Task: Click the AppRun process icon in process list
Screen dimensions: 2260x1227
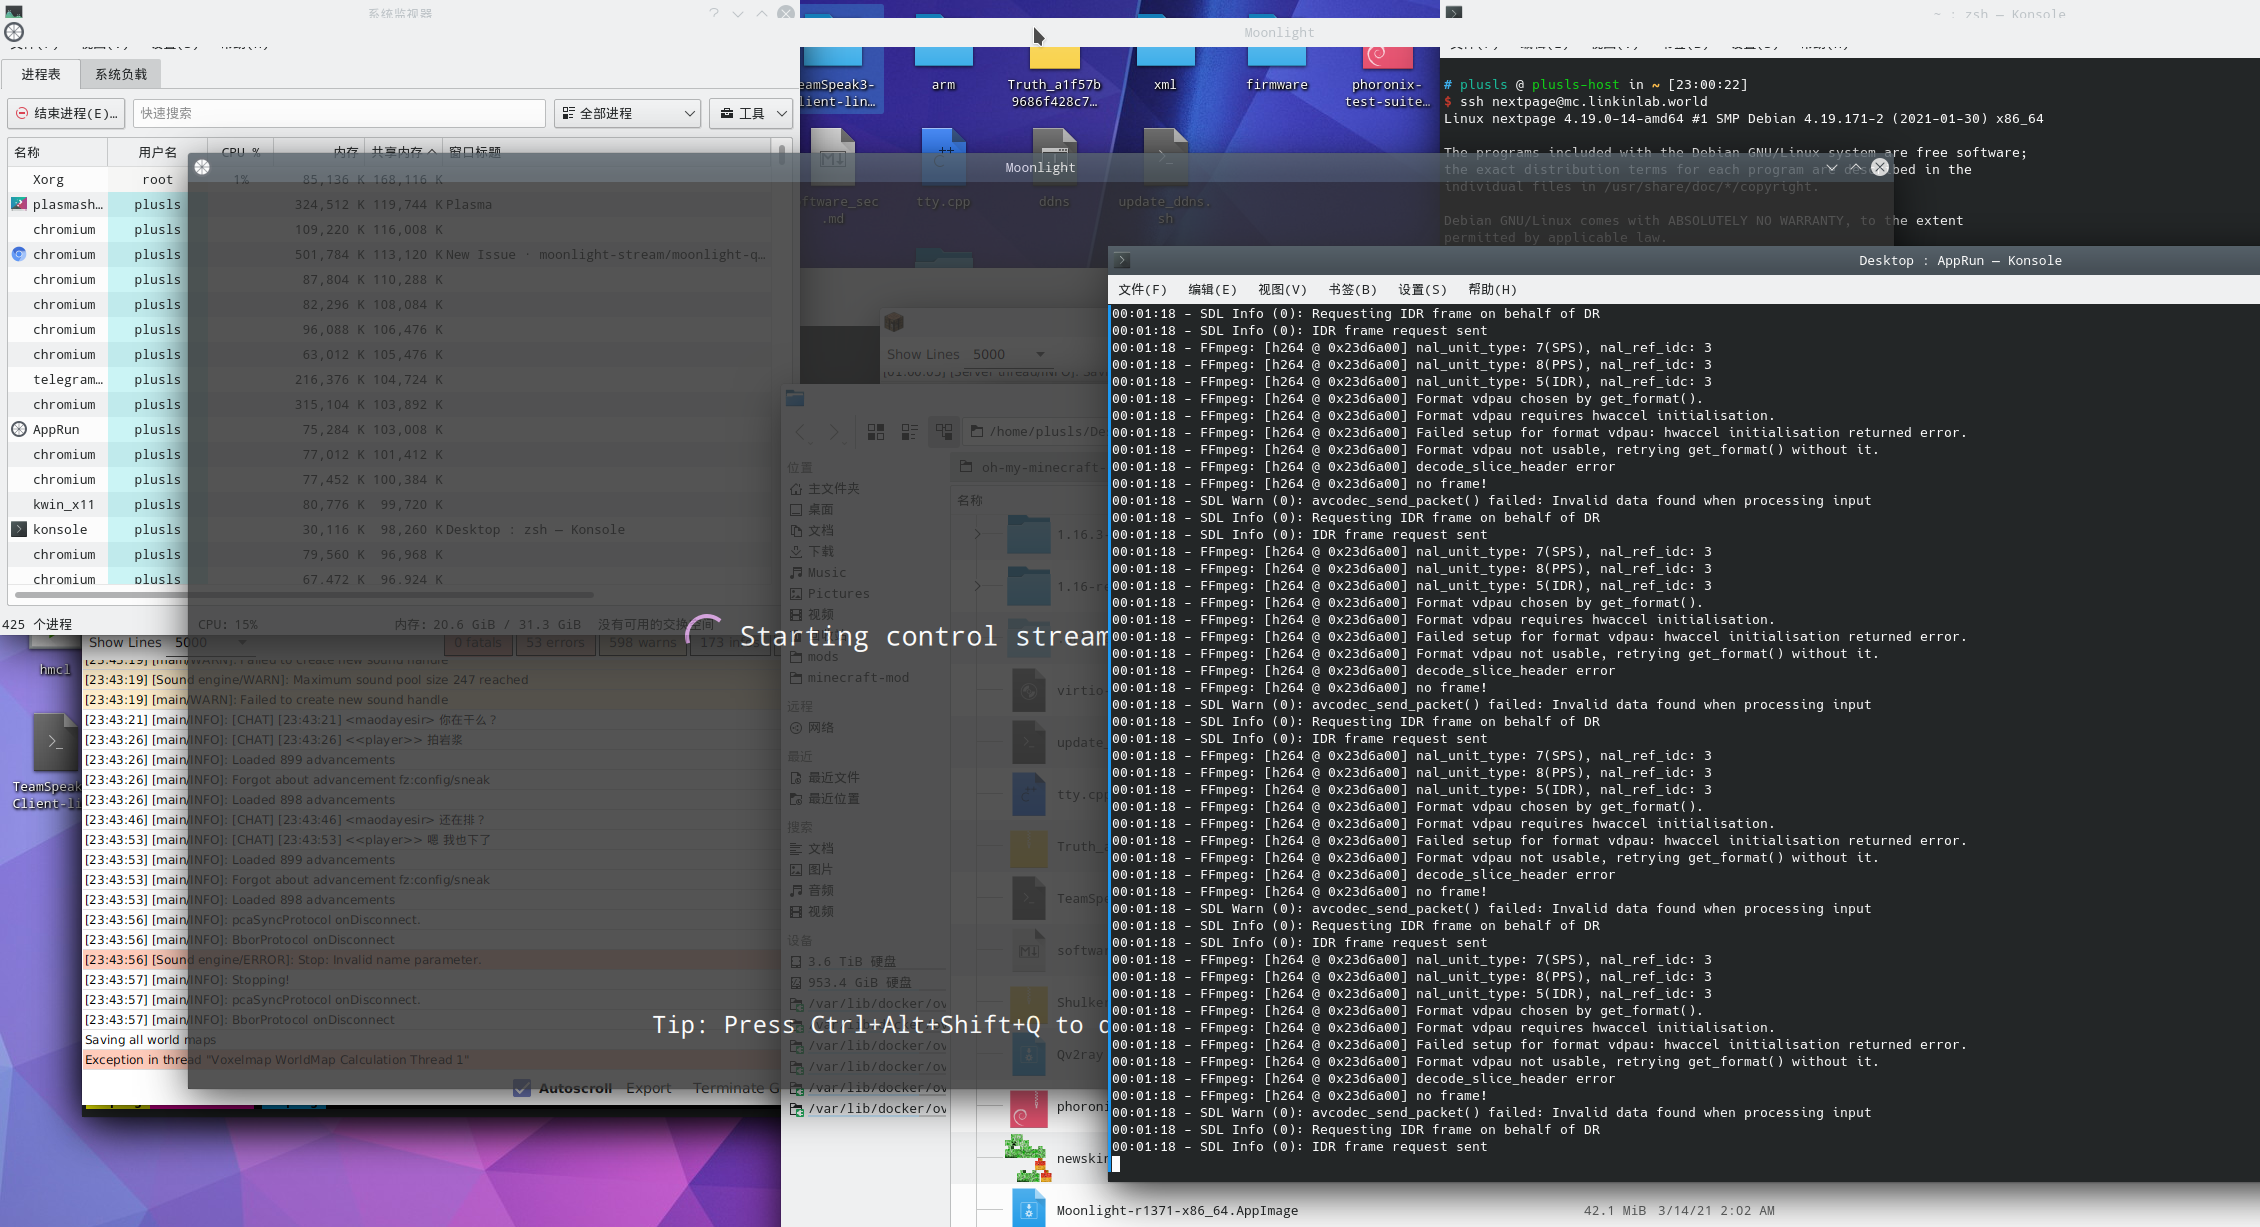Action: tap(19, 430)
